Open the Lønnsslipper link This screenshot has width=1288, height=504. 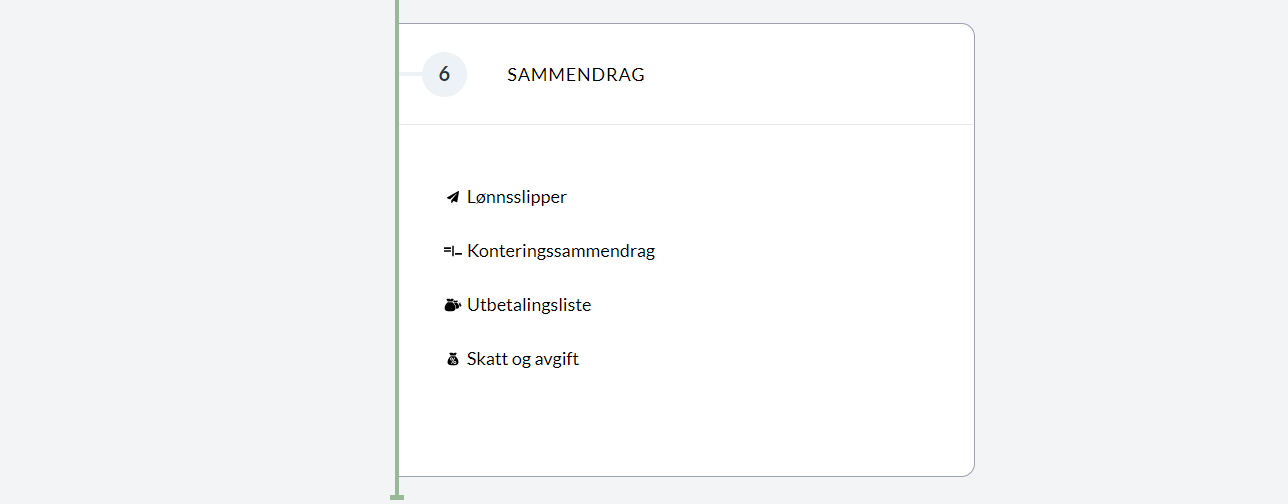coord(516,197)
